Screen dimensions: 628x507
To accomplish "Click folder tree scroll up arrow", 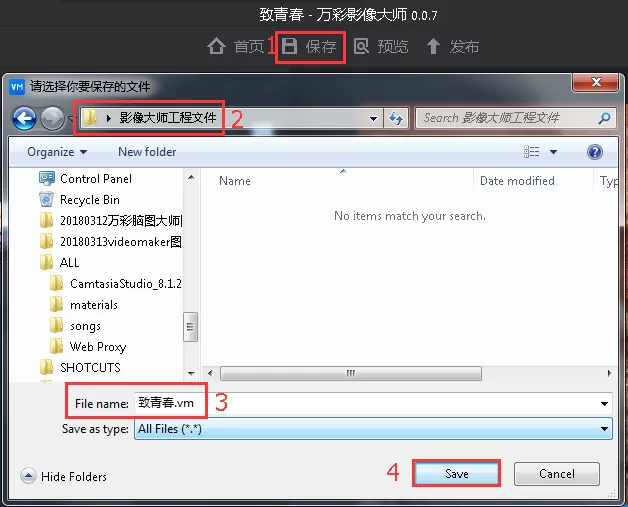I will (191, 177).
